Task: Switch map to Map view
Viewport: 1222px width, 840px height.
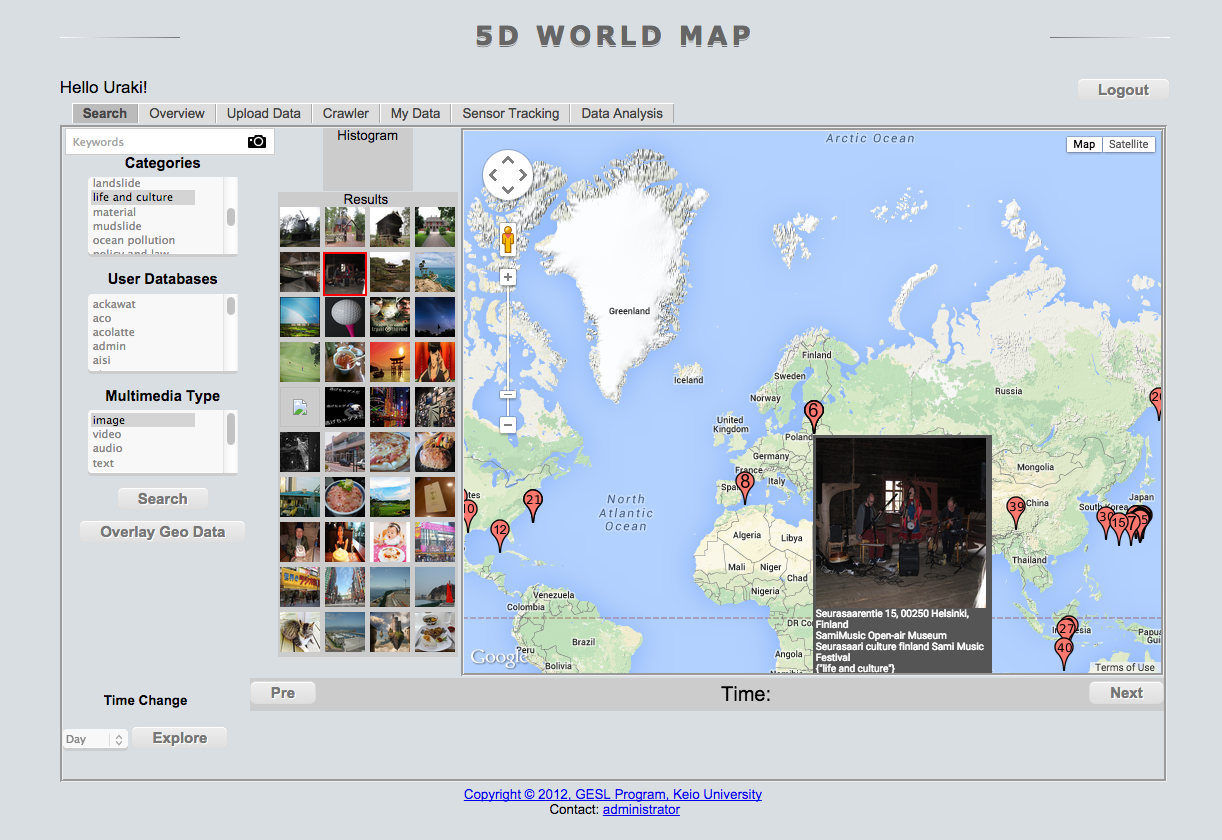Action: coord(1084,144)
